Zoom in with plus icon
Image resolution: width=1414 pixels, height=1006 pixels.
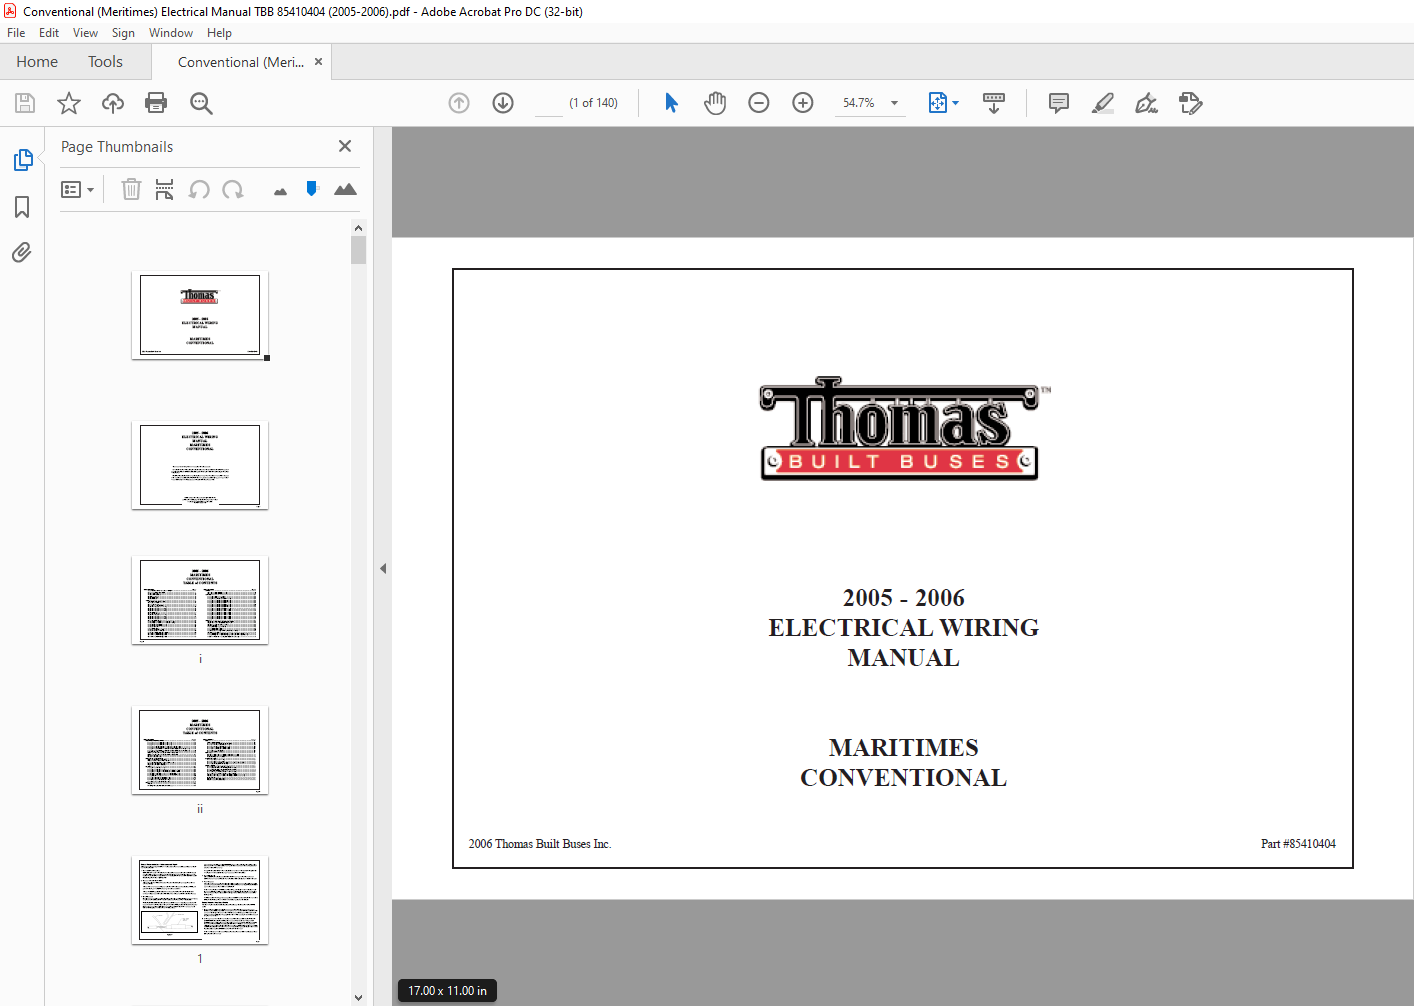pyautogui.click(x=803, y=103)
